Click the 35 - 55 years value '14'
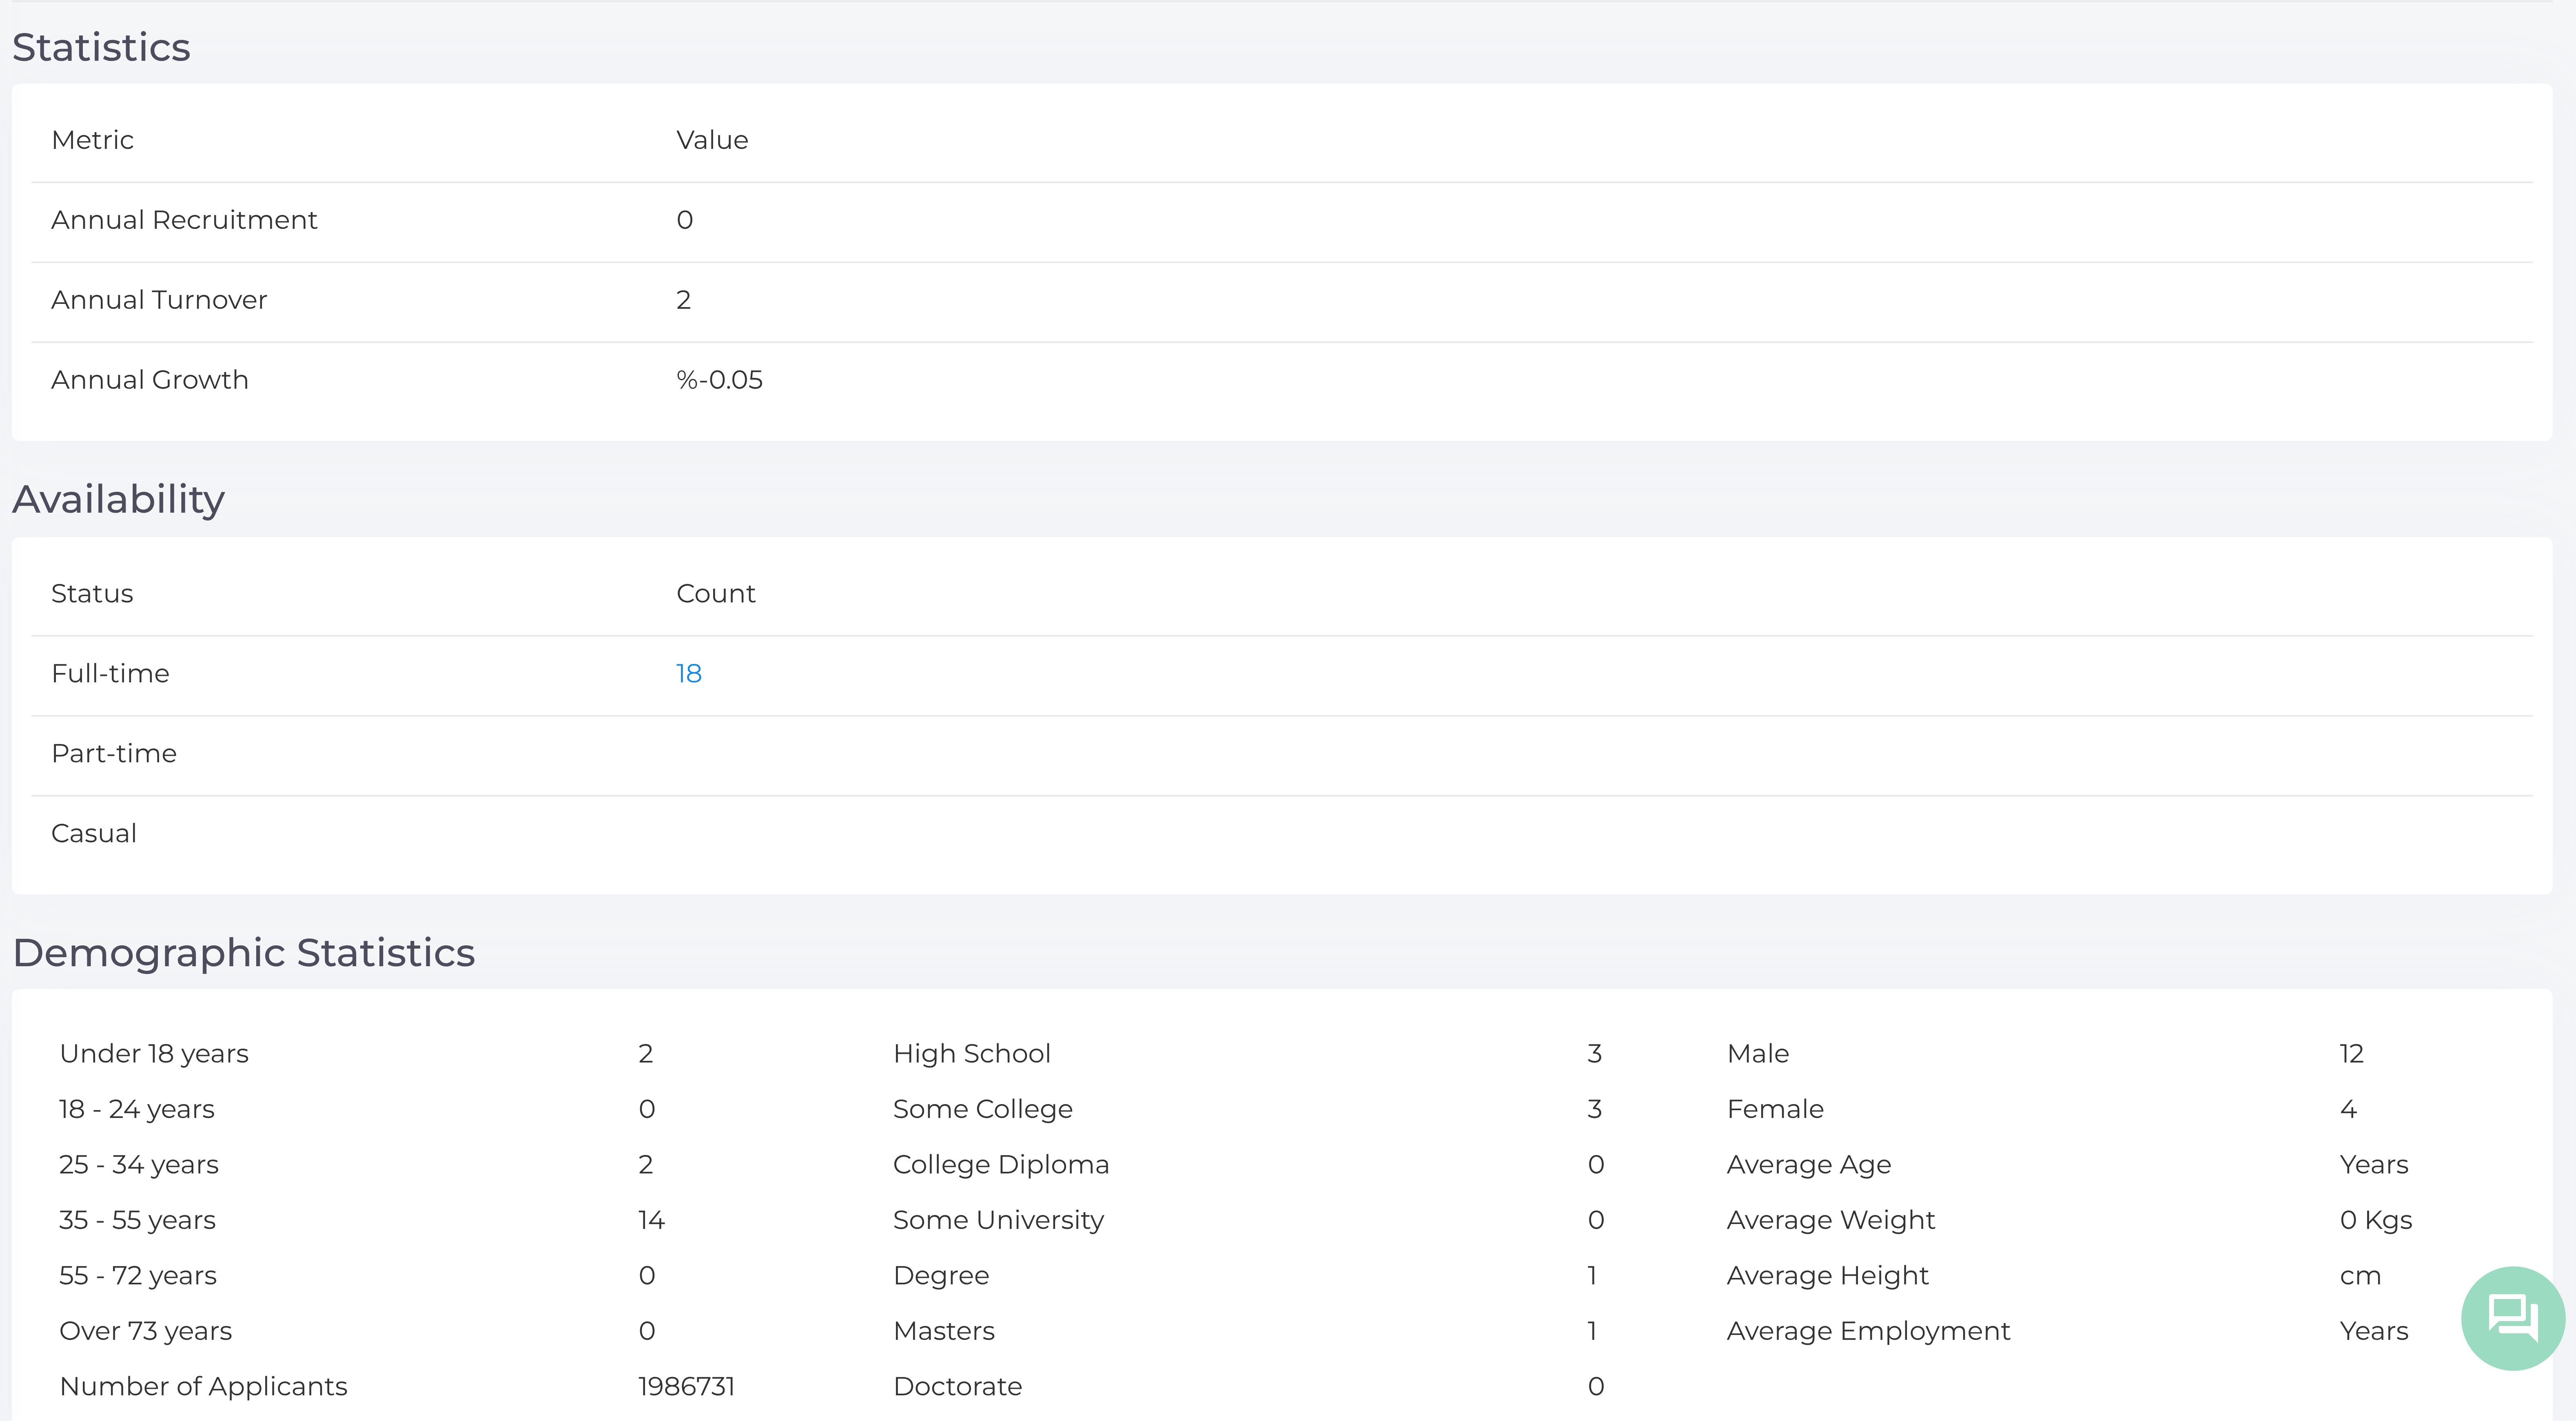The width and height of the screenshot is (2576, 1421). point(652,1220)
